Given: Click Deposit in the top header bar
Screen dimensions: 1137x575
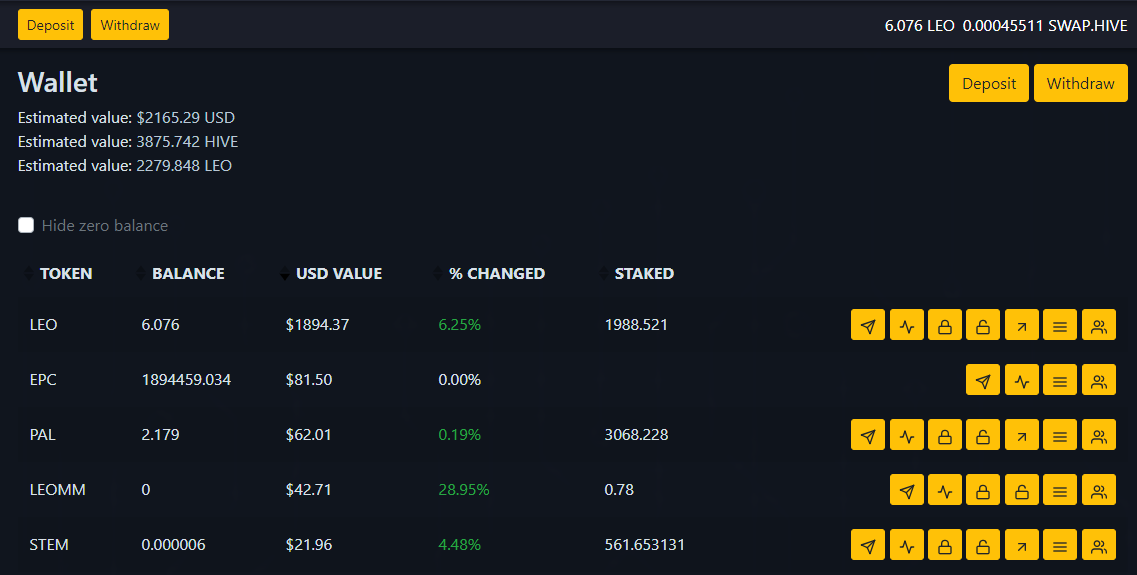Looking at the screenshot, I should pos(50,25).
